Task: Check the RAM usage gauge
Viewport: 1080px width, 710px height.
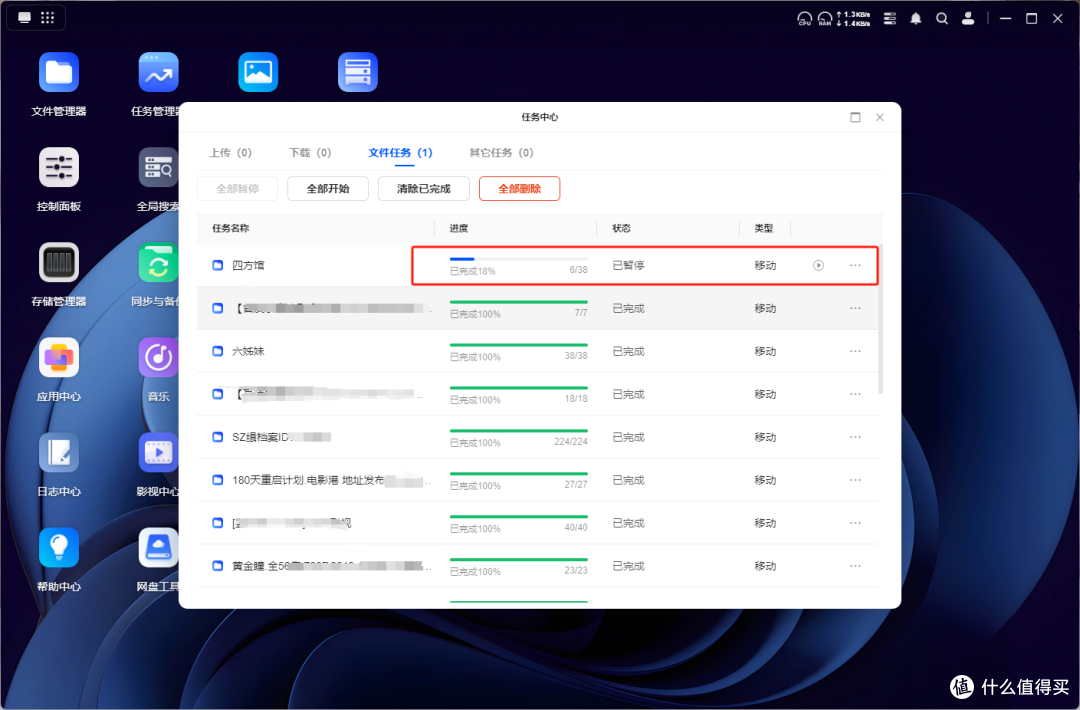Action: [x=824, y=19]
